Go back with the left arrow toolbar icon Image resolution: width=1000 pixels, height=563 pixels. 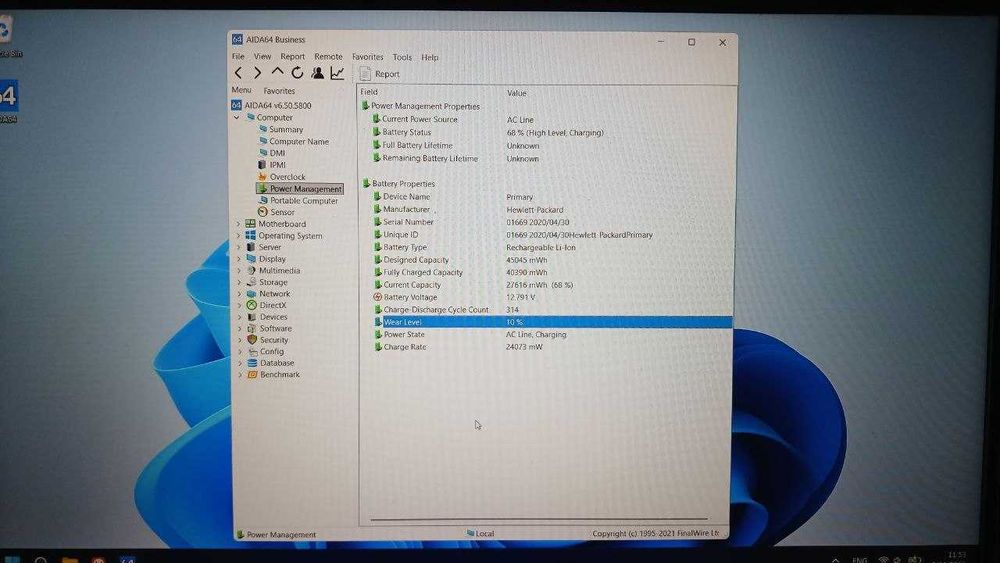point(239,73)
